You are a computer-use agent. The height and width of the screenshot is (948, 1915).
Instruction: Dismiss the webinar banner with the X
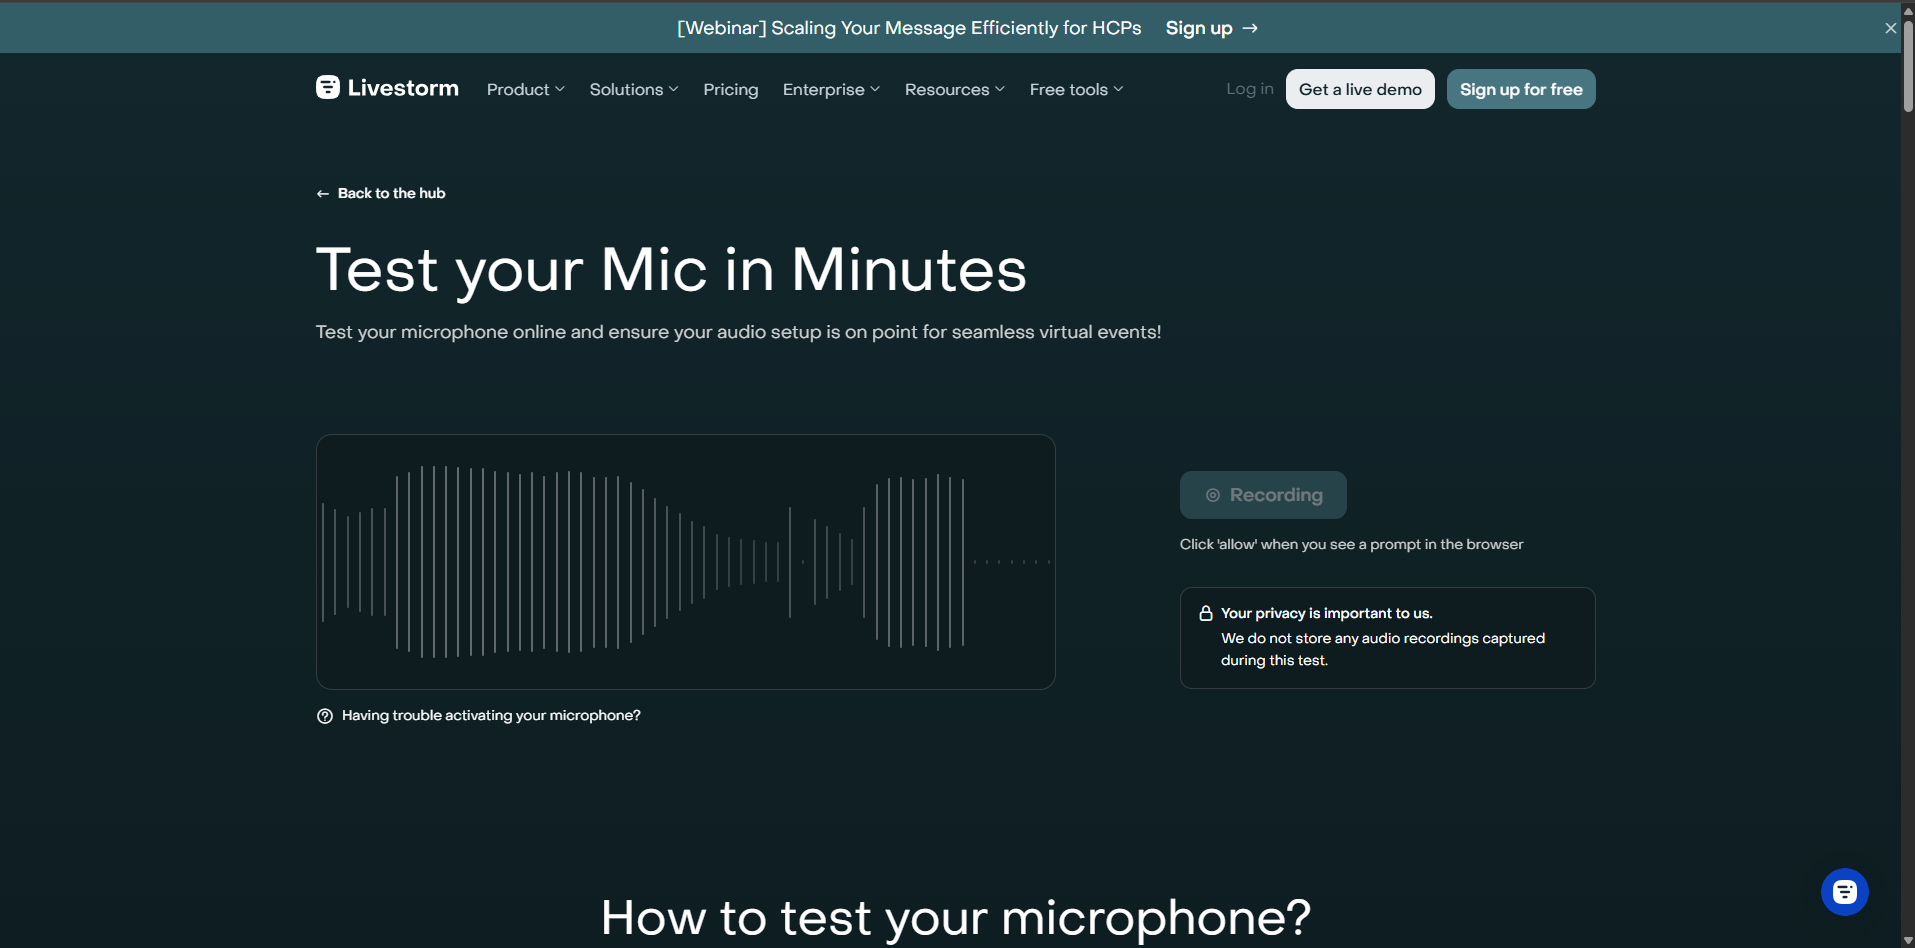(x=1890, y=28)
